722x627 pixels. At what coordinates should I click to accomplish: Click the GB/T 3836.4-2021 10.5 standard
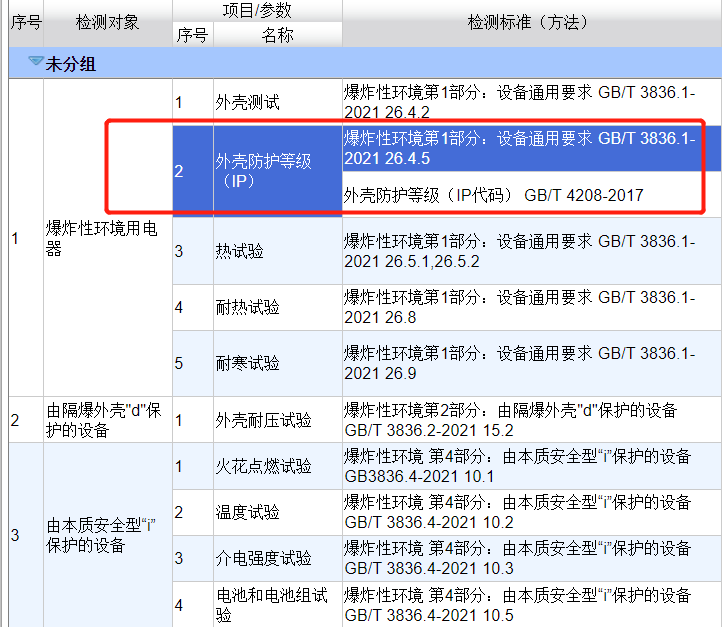click(532, 605)
